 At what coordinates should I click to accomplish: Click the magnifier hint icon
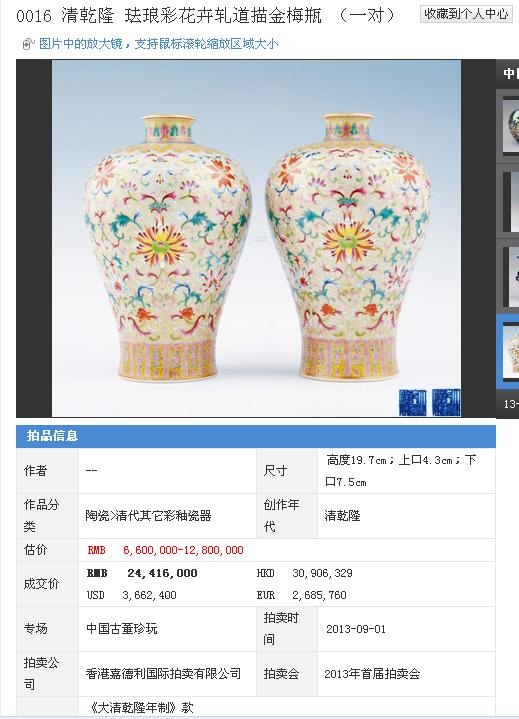pos(28,44)
